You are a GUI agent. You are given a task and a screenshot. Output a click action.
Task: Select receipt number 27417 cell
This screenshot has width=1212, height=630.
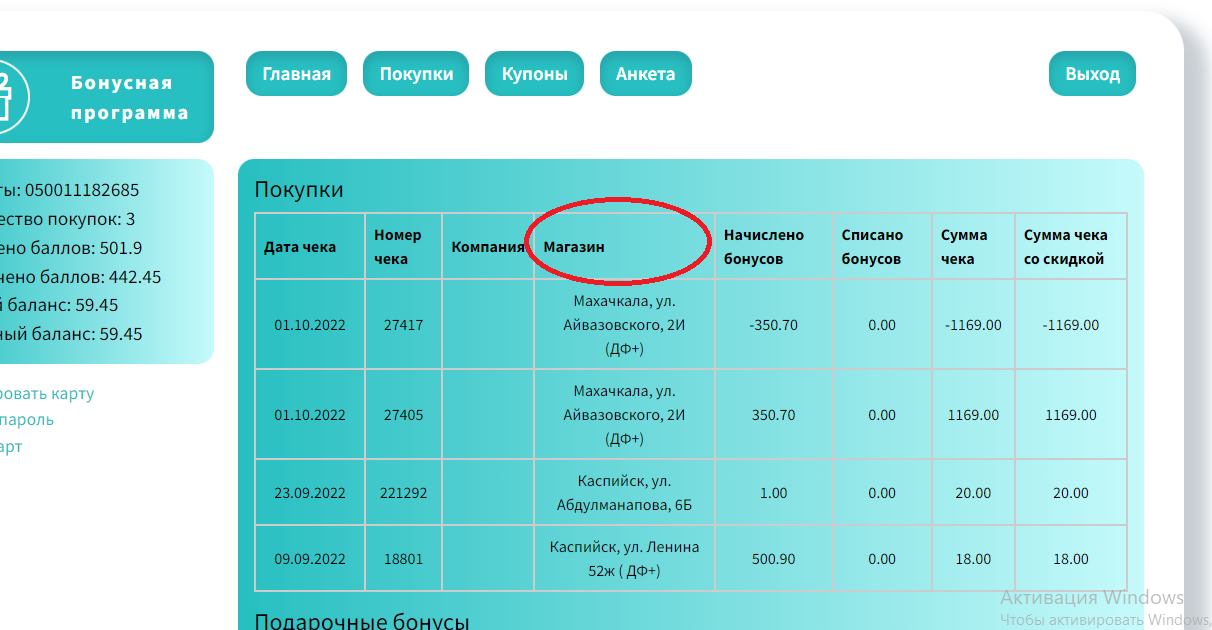(403, 325)
